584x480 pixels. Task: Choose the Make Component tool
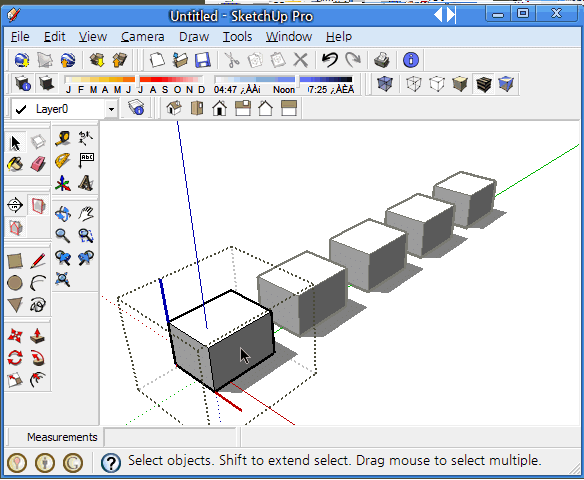pyautogui.click(x=38, y=142)
